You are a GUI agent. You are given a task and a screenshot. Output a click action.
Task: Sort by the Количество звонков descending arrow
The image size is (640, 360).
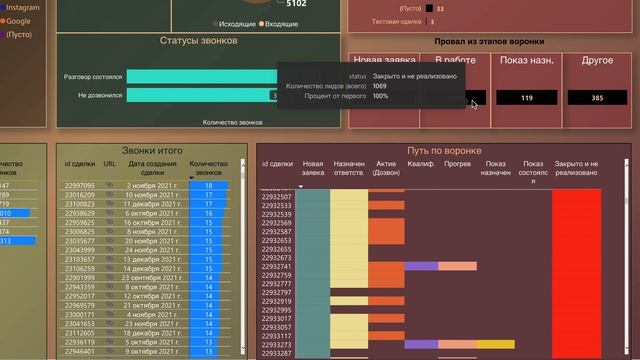(191, 178)
